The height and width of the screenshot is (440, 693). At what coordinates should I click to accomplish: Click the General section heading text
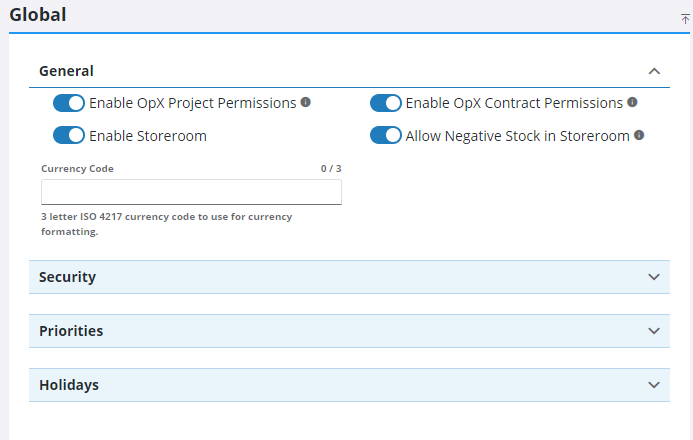click(x=66, y=71)
